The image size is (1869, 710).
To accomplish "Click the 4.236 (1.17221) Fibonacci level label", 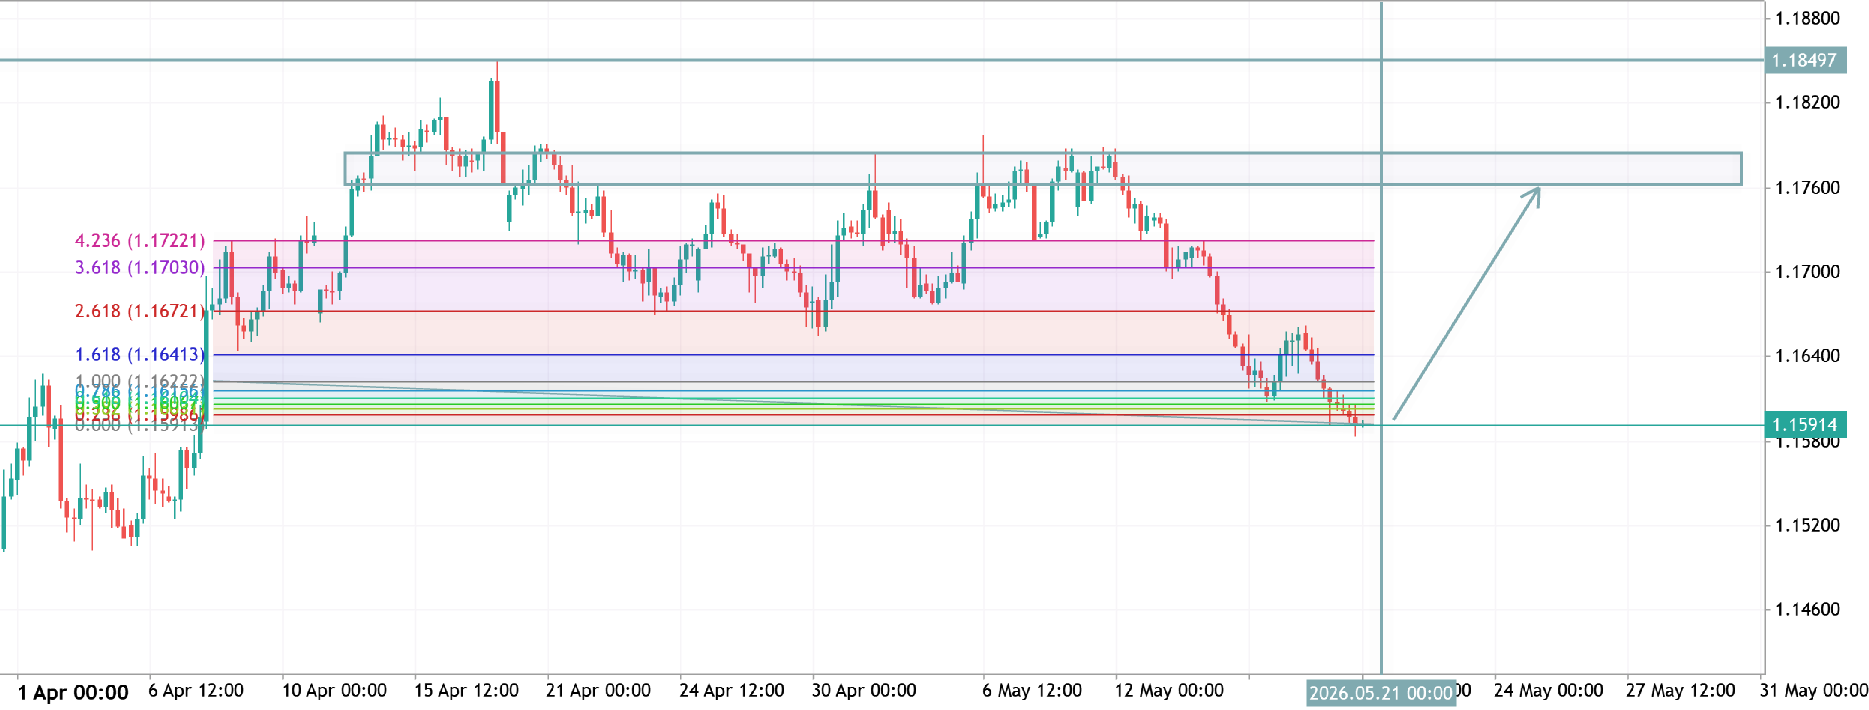I will point(140,241).
